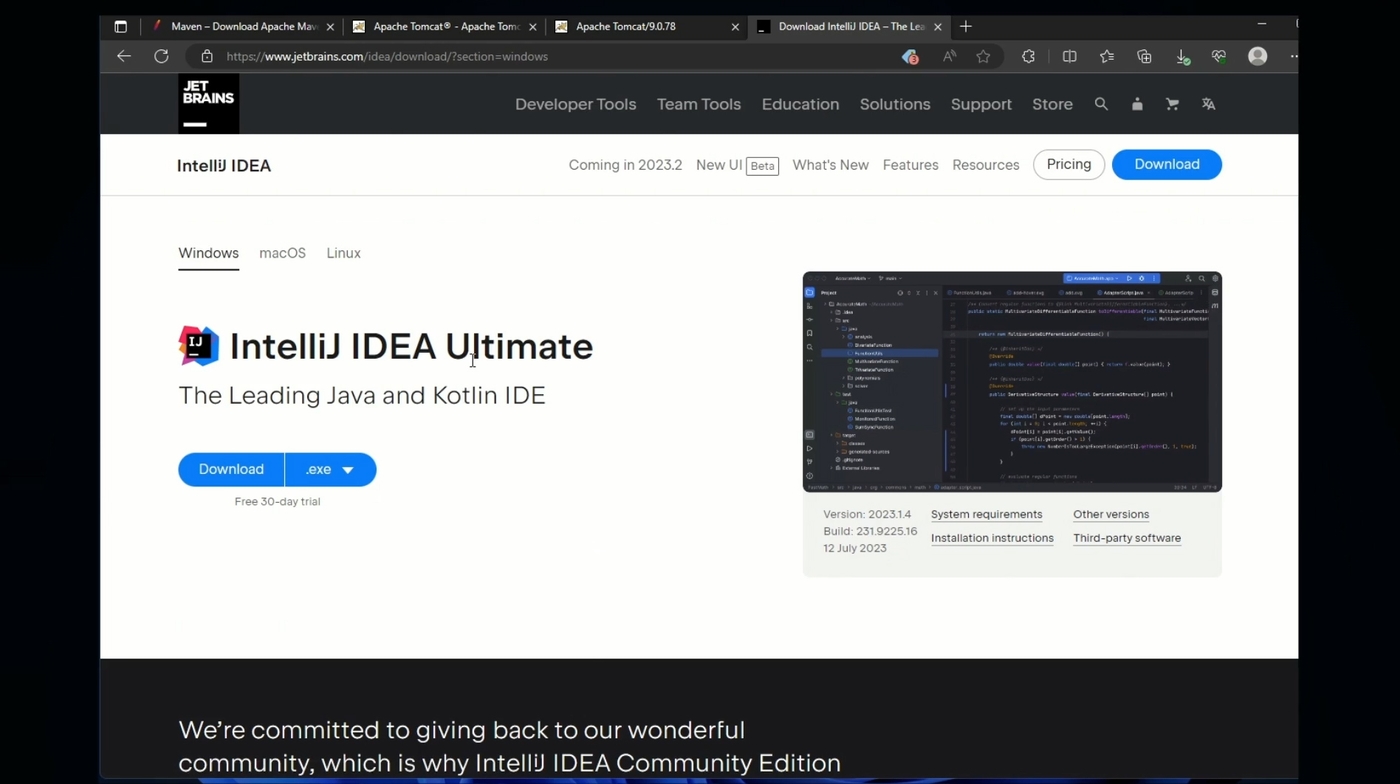Click the JetBrains logo

(208, 104)
